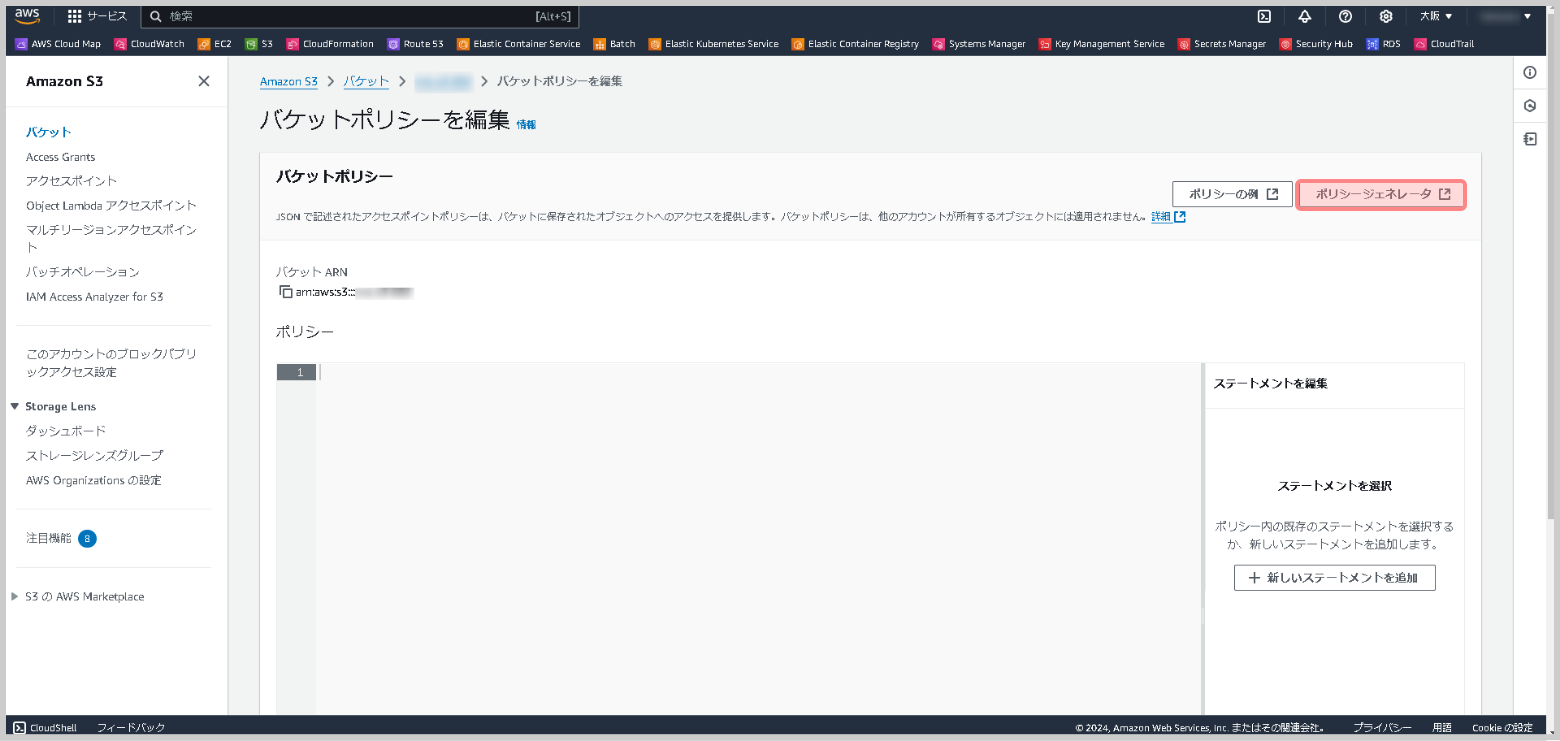
Task: Open 注目機能 with badge 8
Action: (61, 538)
